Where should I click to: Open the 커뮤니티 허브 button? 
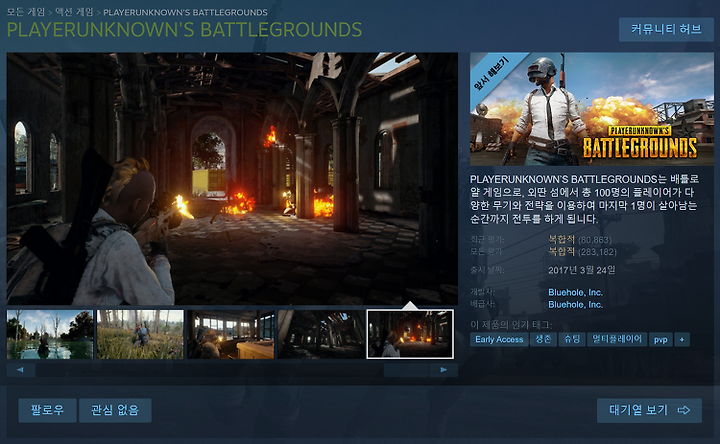click(666, 29)
